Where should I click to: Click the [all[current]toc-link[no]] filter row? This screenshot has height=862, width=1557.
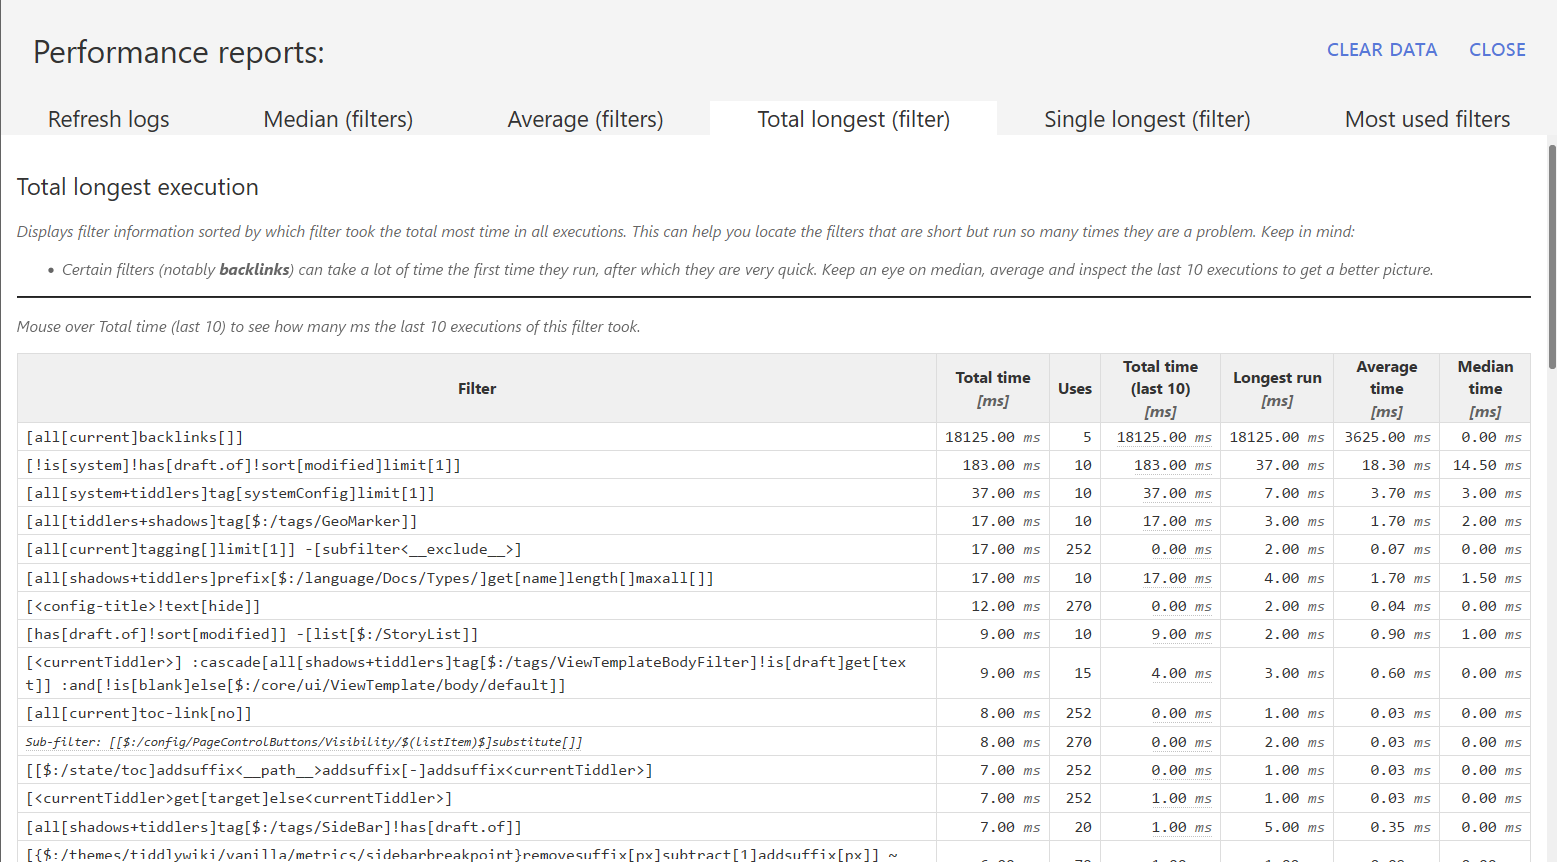pyautogui.click(x=139, y=713)
